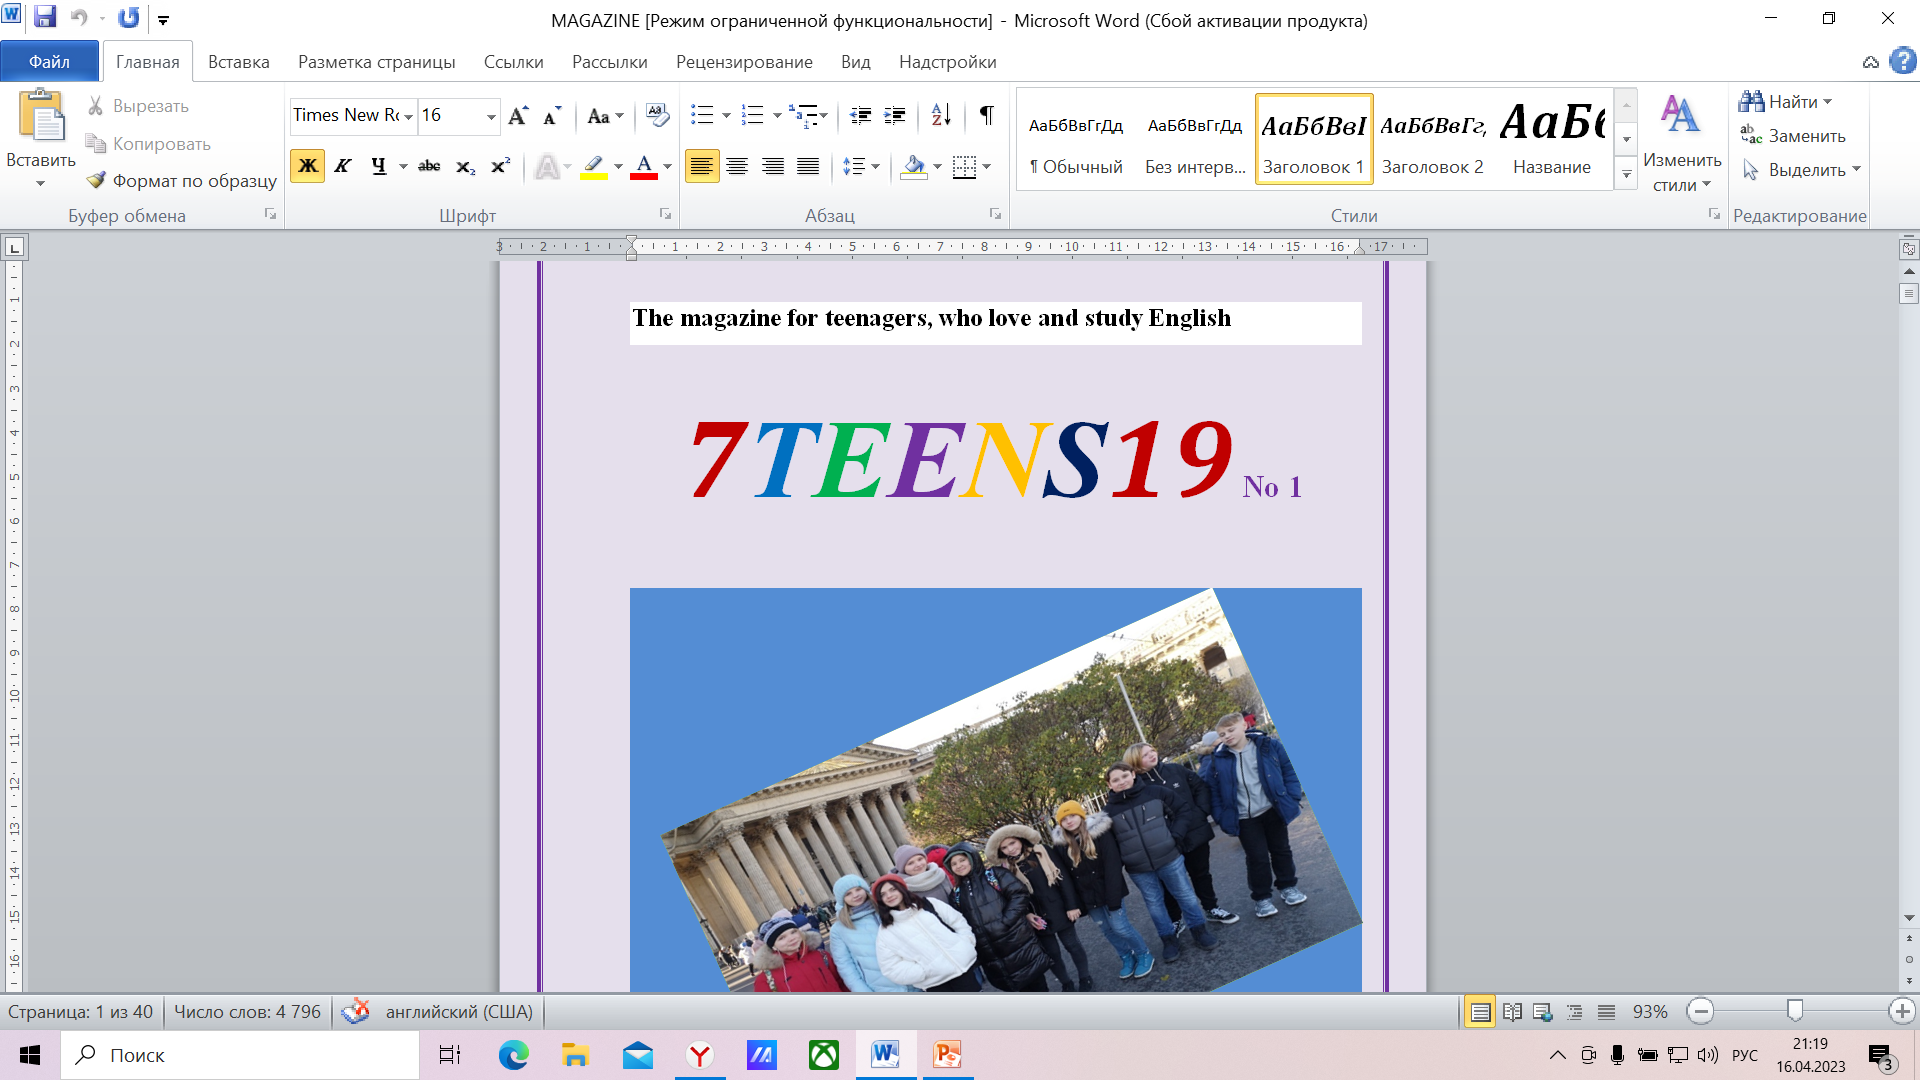
Task: Click the zoom slider handle
Action: (x=1795, y=1011)
